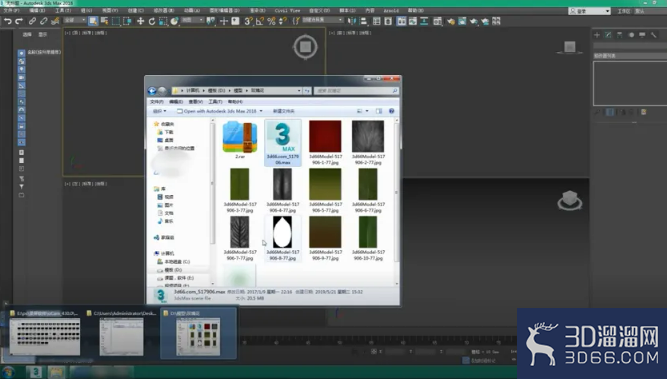Viewport: 667px width, 379px height.
Task: Activate the Bind to Space Warp tool
Action: pos(55,21)
